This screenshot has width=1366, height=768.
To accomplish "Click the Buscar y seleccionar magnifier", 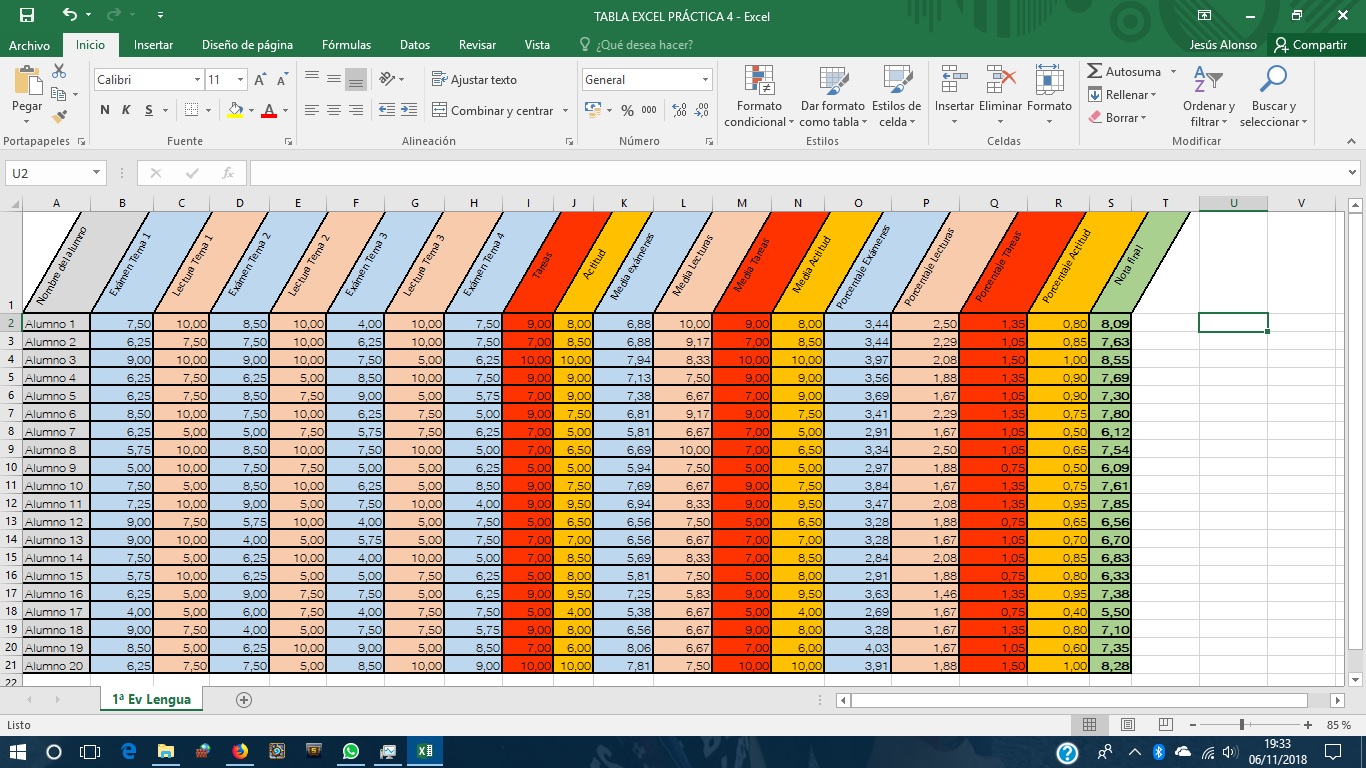I will coord(1273,81).
